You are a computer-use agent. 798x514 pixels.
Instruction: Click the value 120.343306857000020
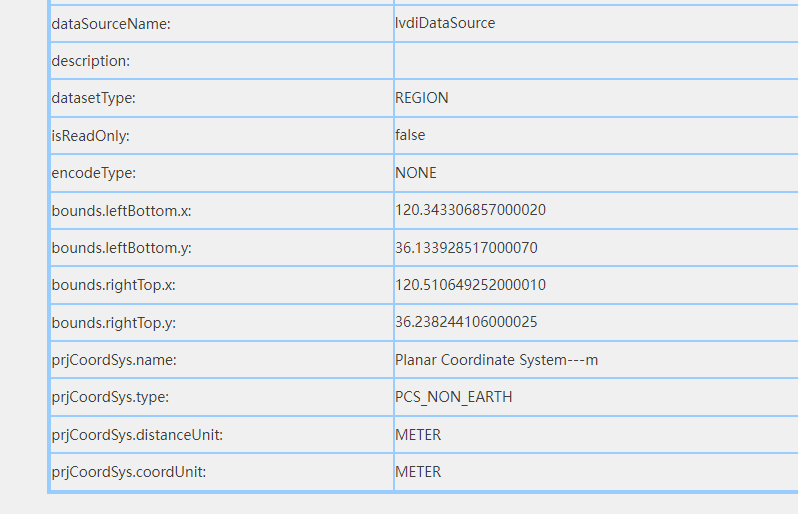click(470, 210)
